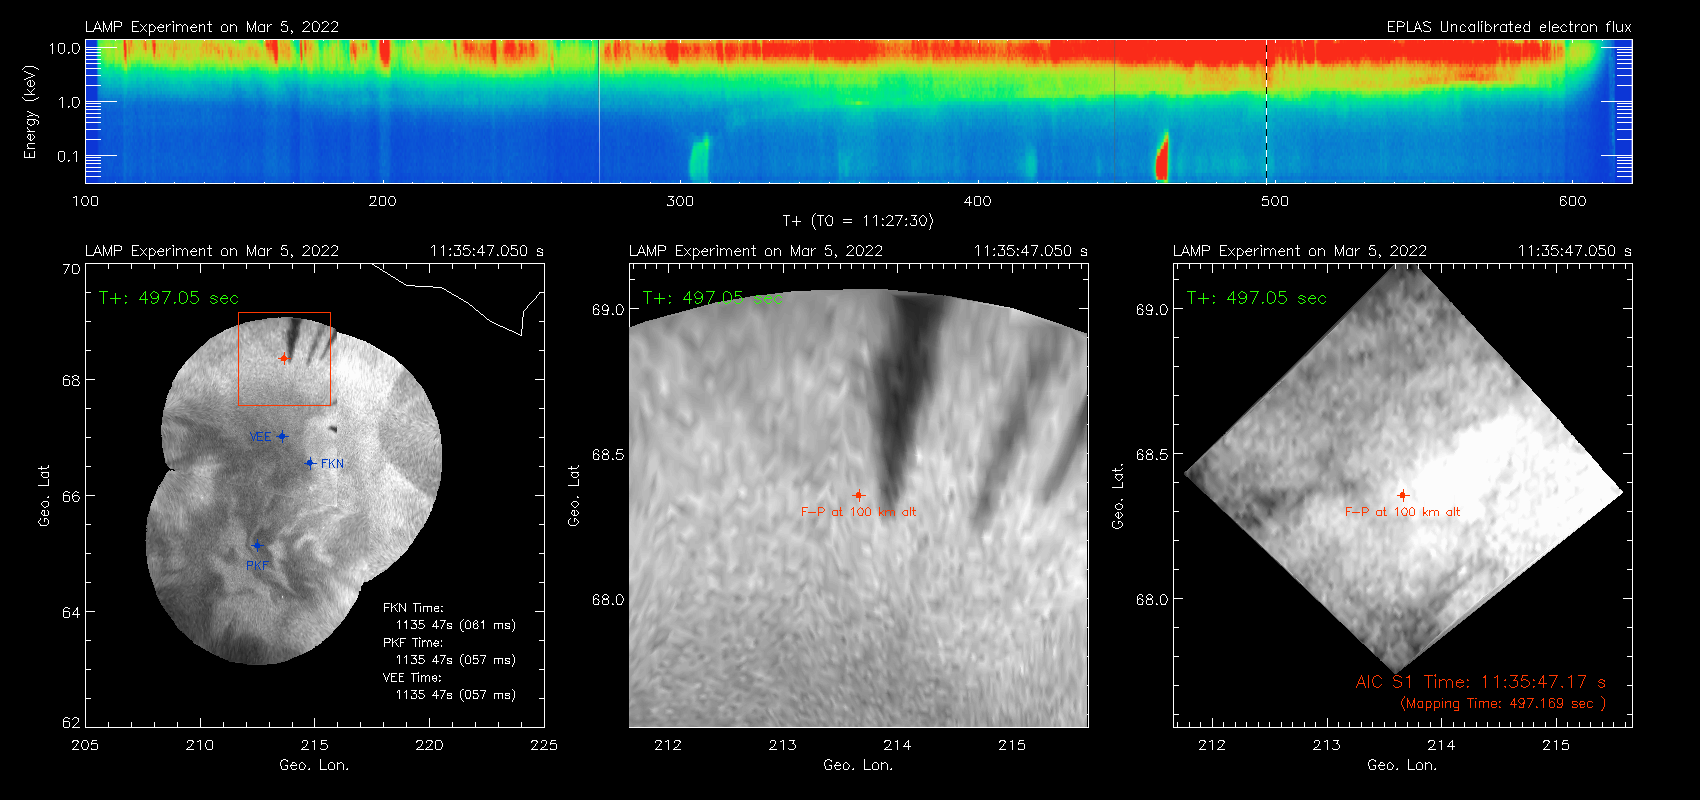Click the 'PKF Time:' label

pos(413,643)
